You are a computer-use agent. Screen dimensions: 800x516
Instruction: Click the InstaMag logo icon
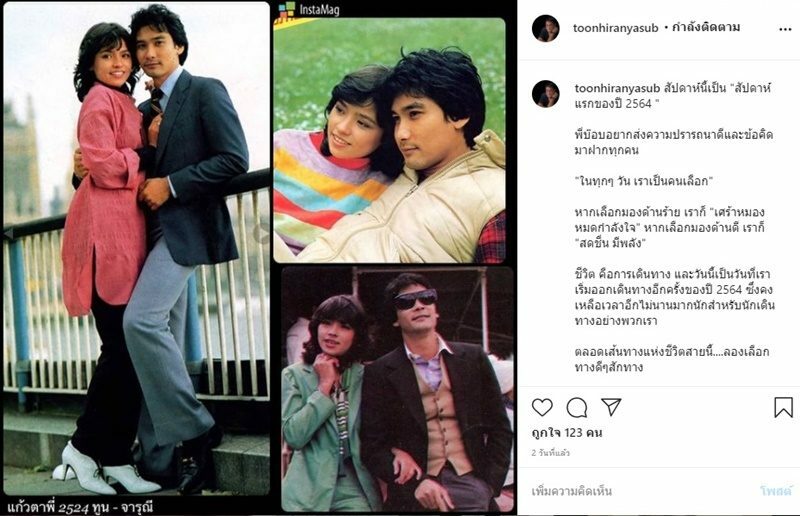(286, 10)
